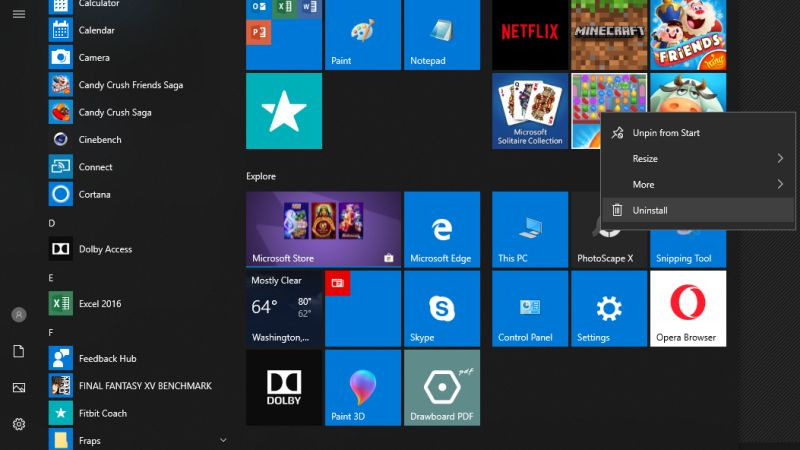Launch FINAL FANTASY XV BENCHMARK

coord(138,386)
